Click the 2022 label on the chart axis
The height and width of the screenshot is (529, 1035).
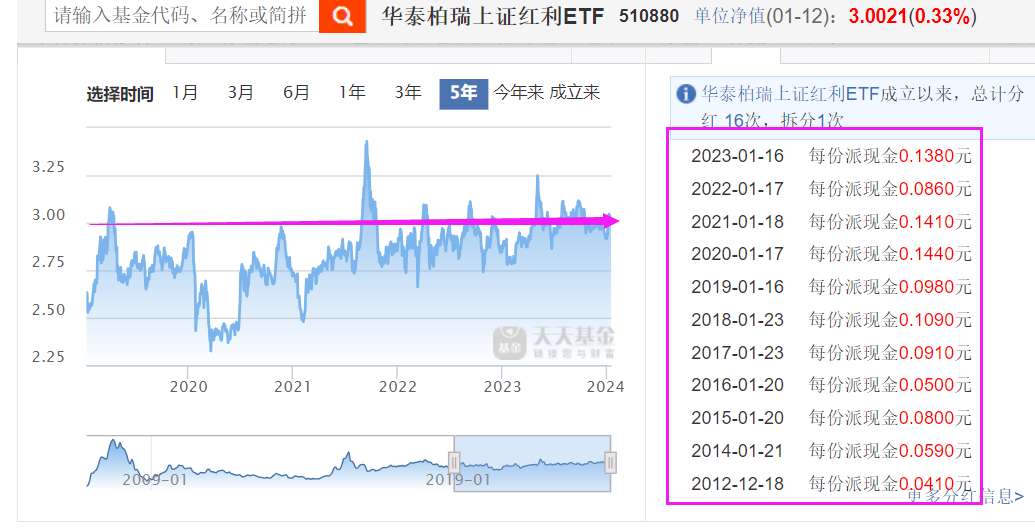coord(397,387)
